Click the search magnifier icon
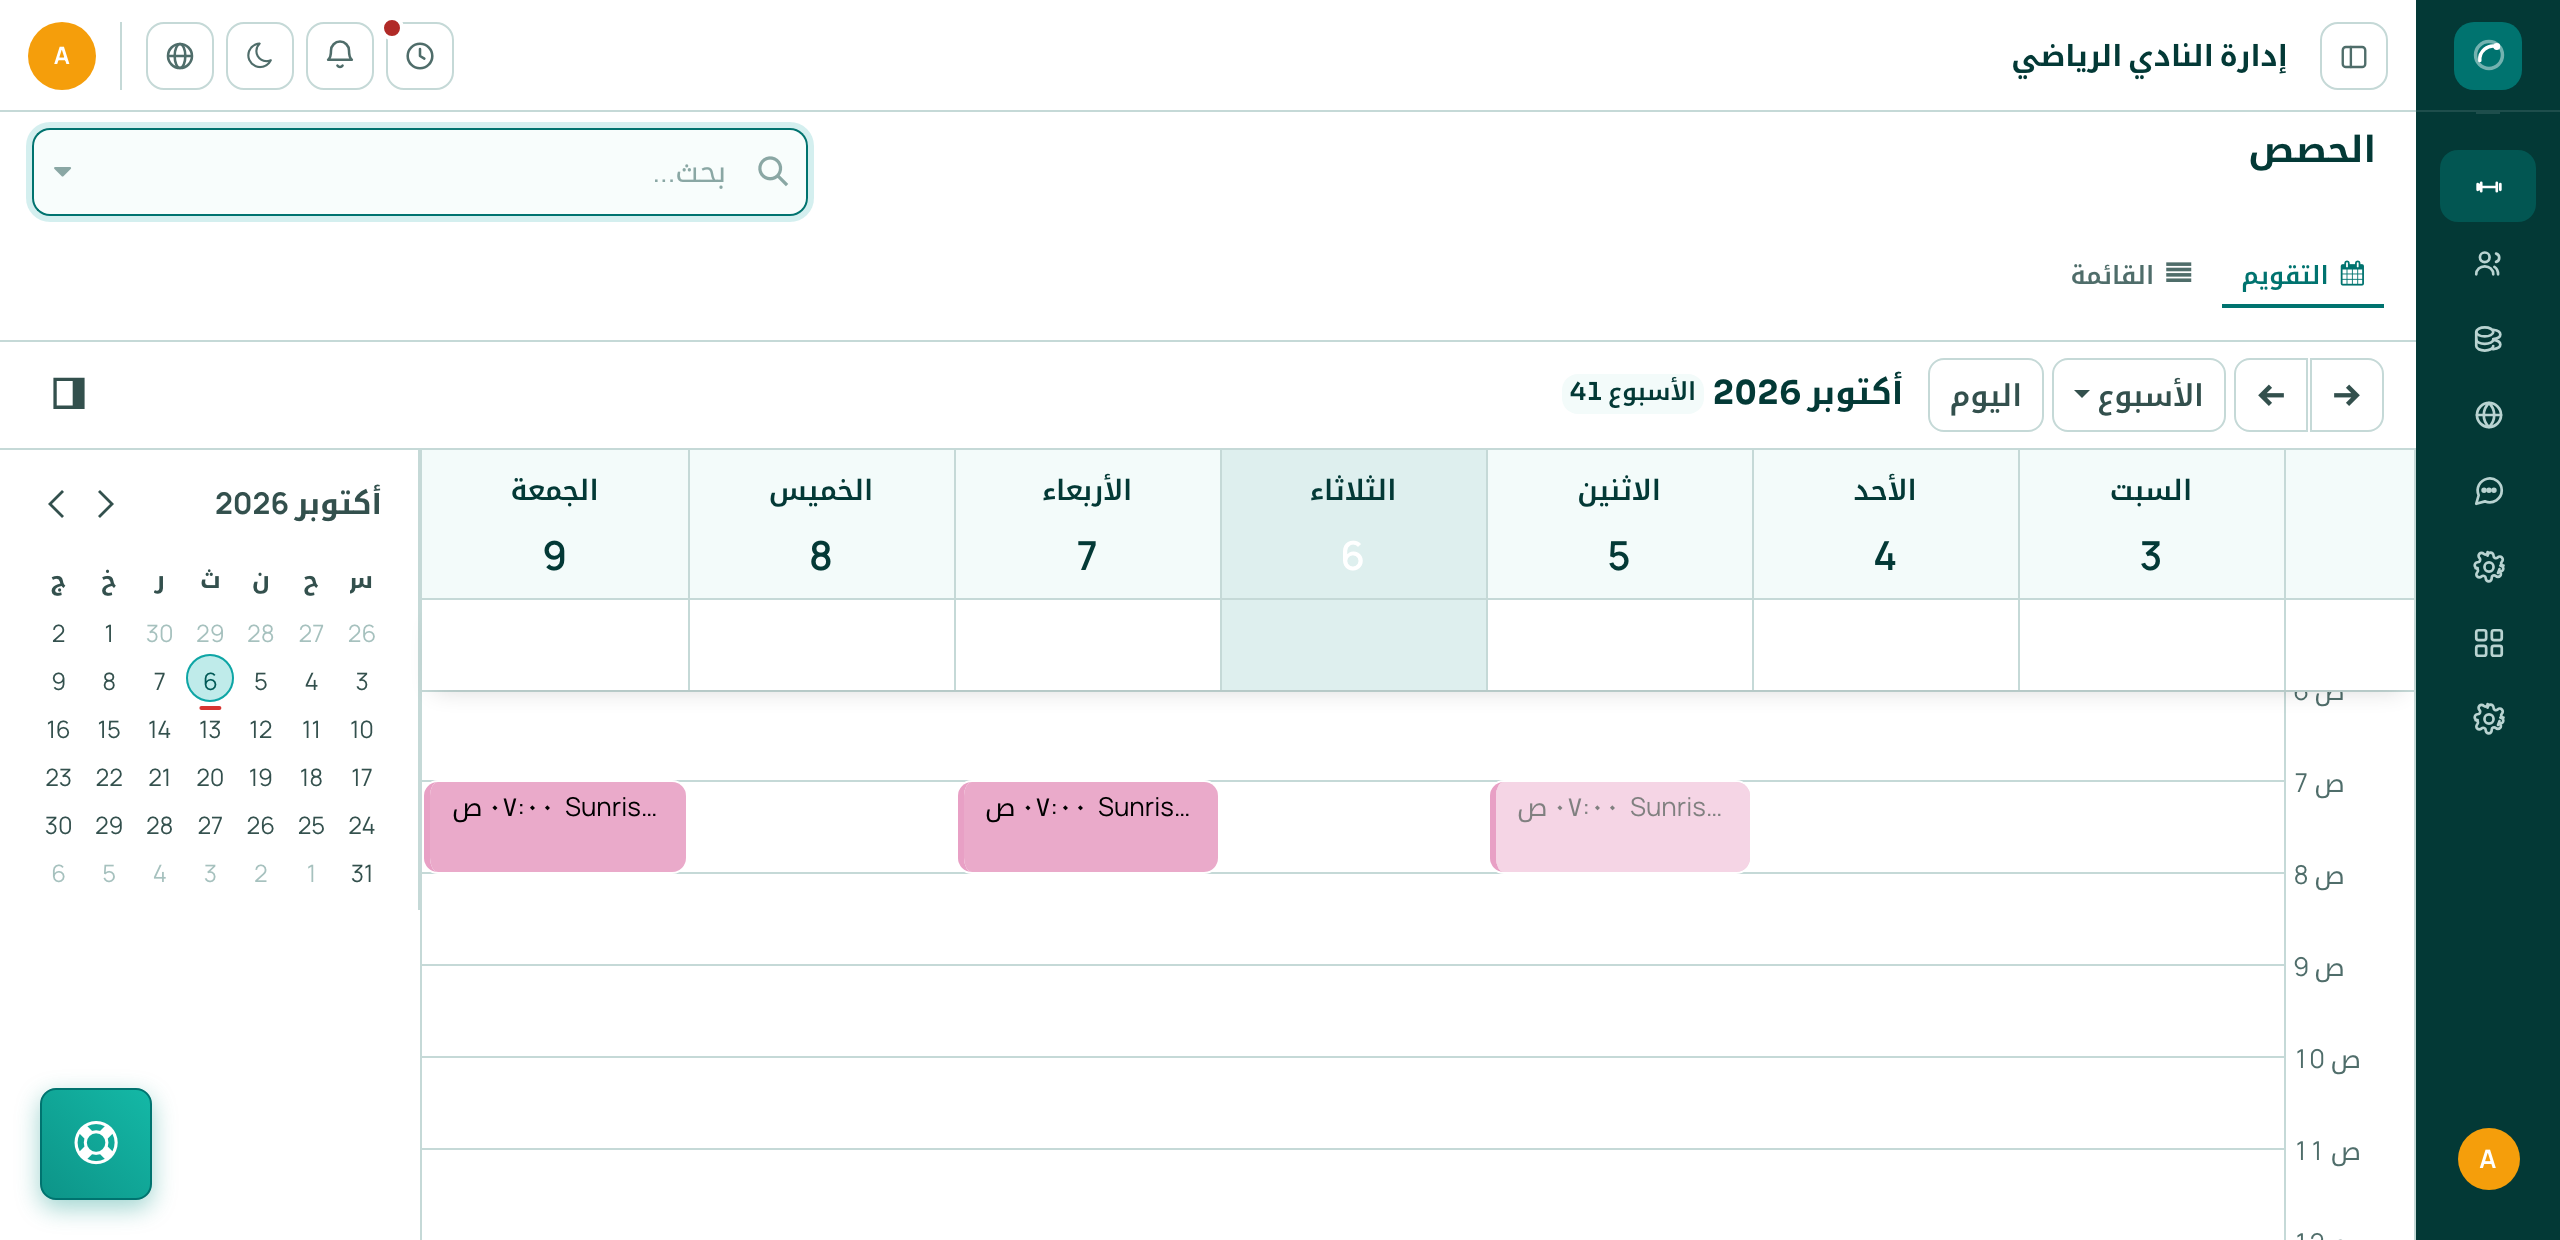 (773, 171)
